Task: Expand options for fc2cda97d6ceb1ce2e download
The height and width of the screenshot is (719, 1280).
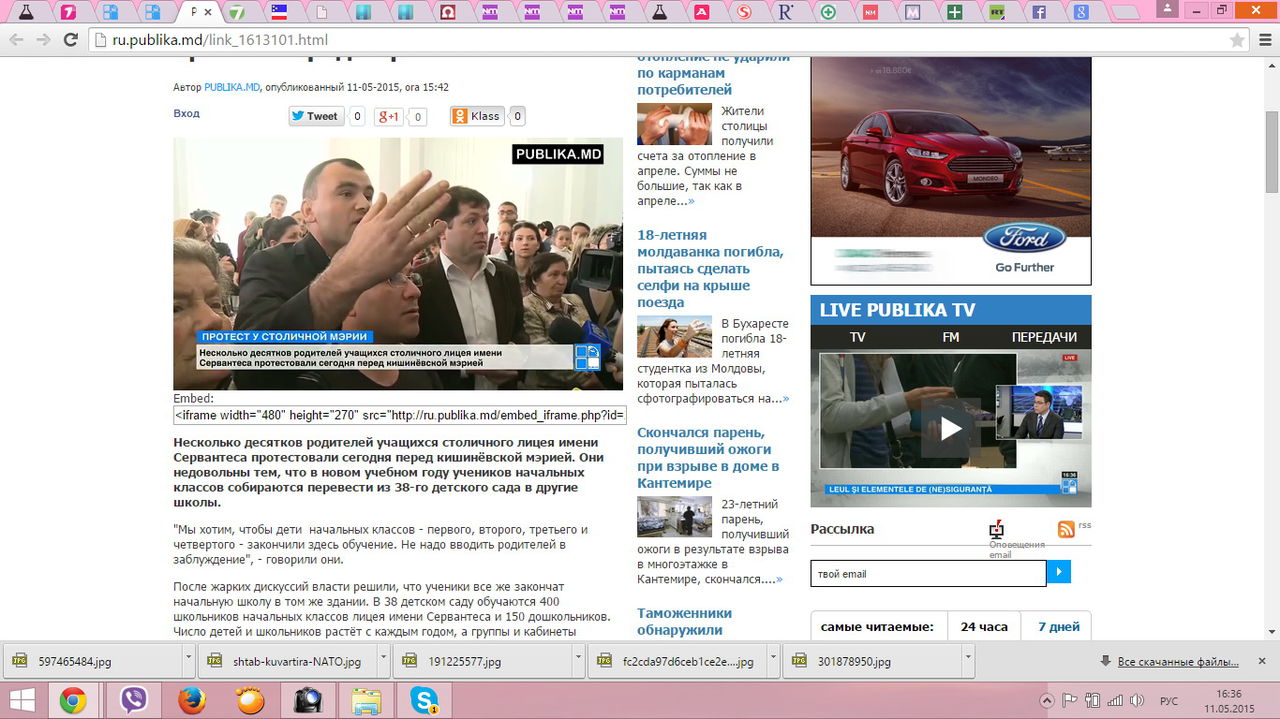Action: point(773,661)
